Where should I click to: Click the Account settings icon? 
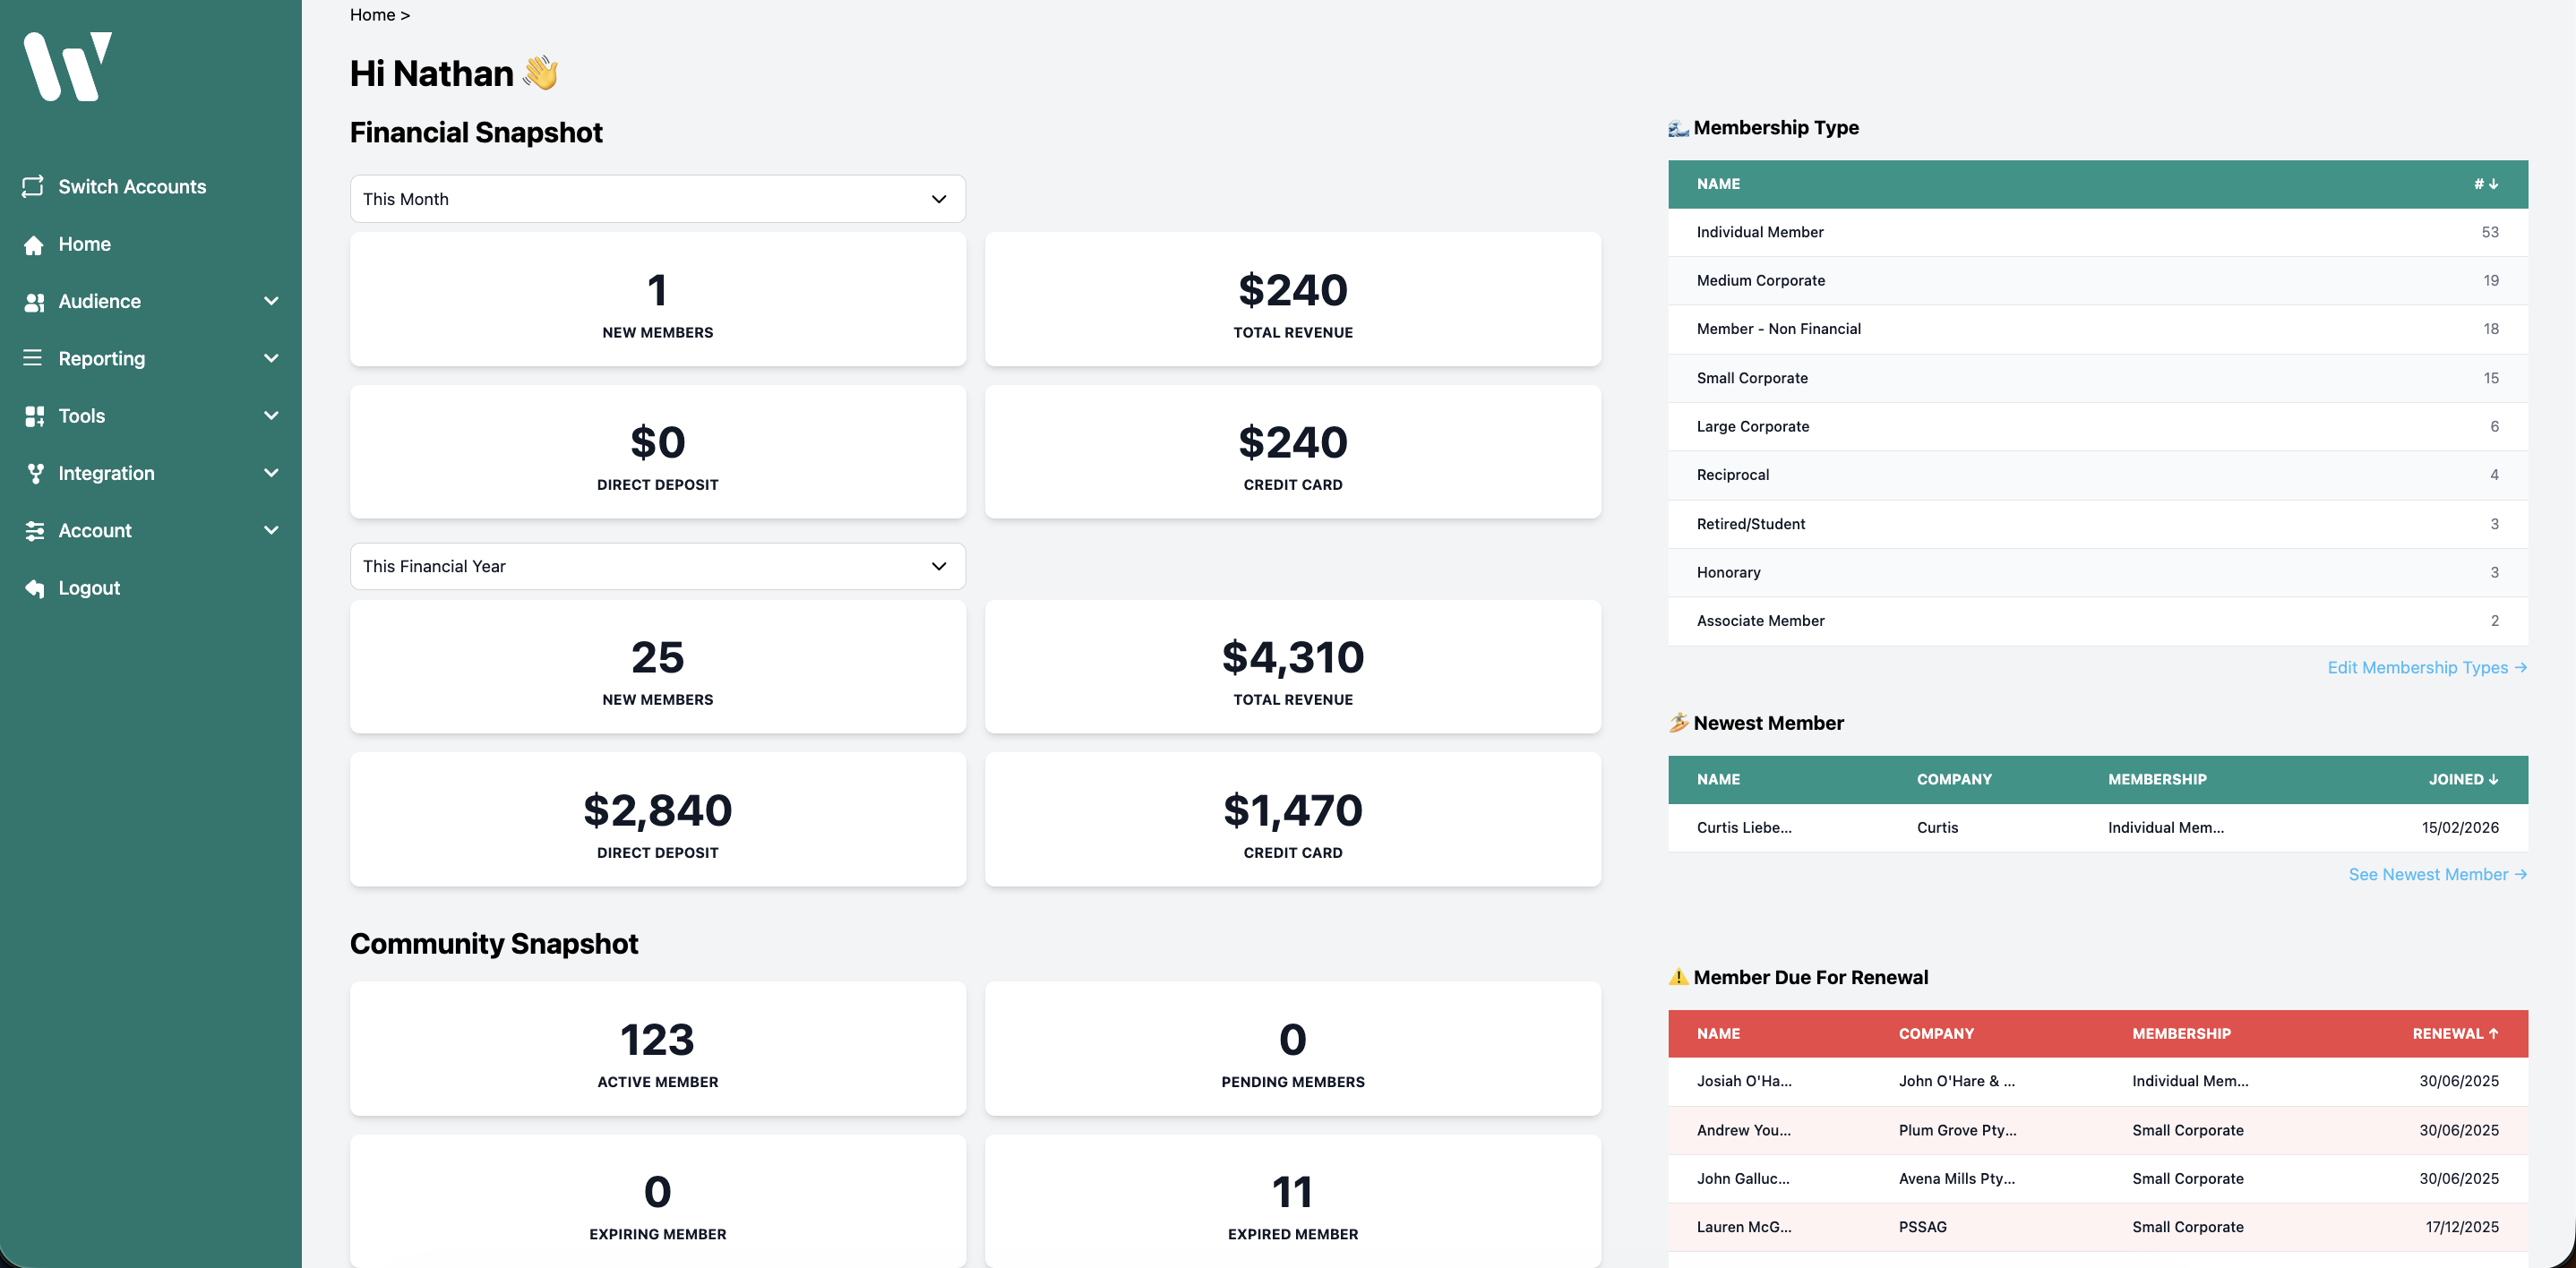click(x=33, y=530)
